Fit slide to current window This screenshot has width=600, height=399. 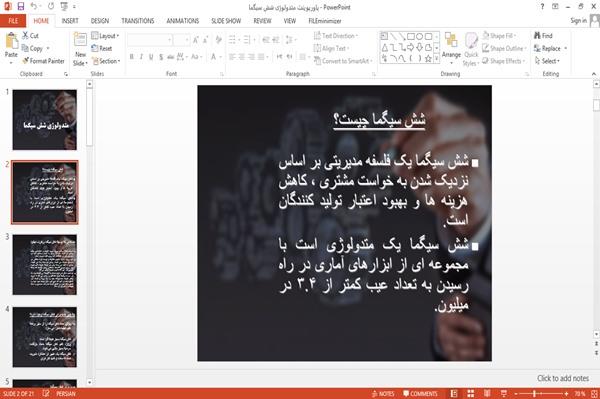click(x=594, y=394)
